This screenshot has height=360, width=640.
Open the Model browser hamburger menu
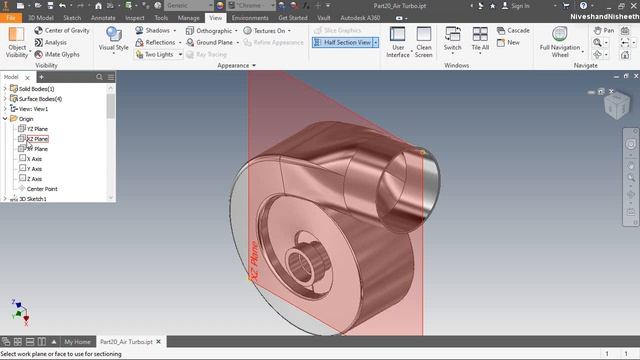point(111,77)
